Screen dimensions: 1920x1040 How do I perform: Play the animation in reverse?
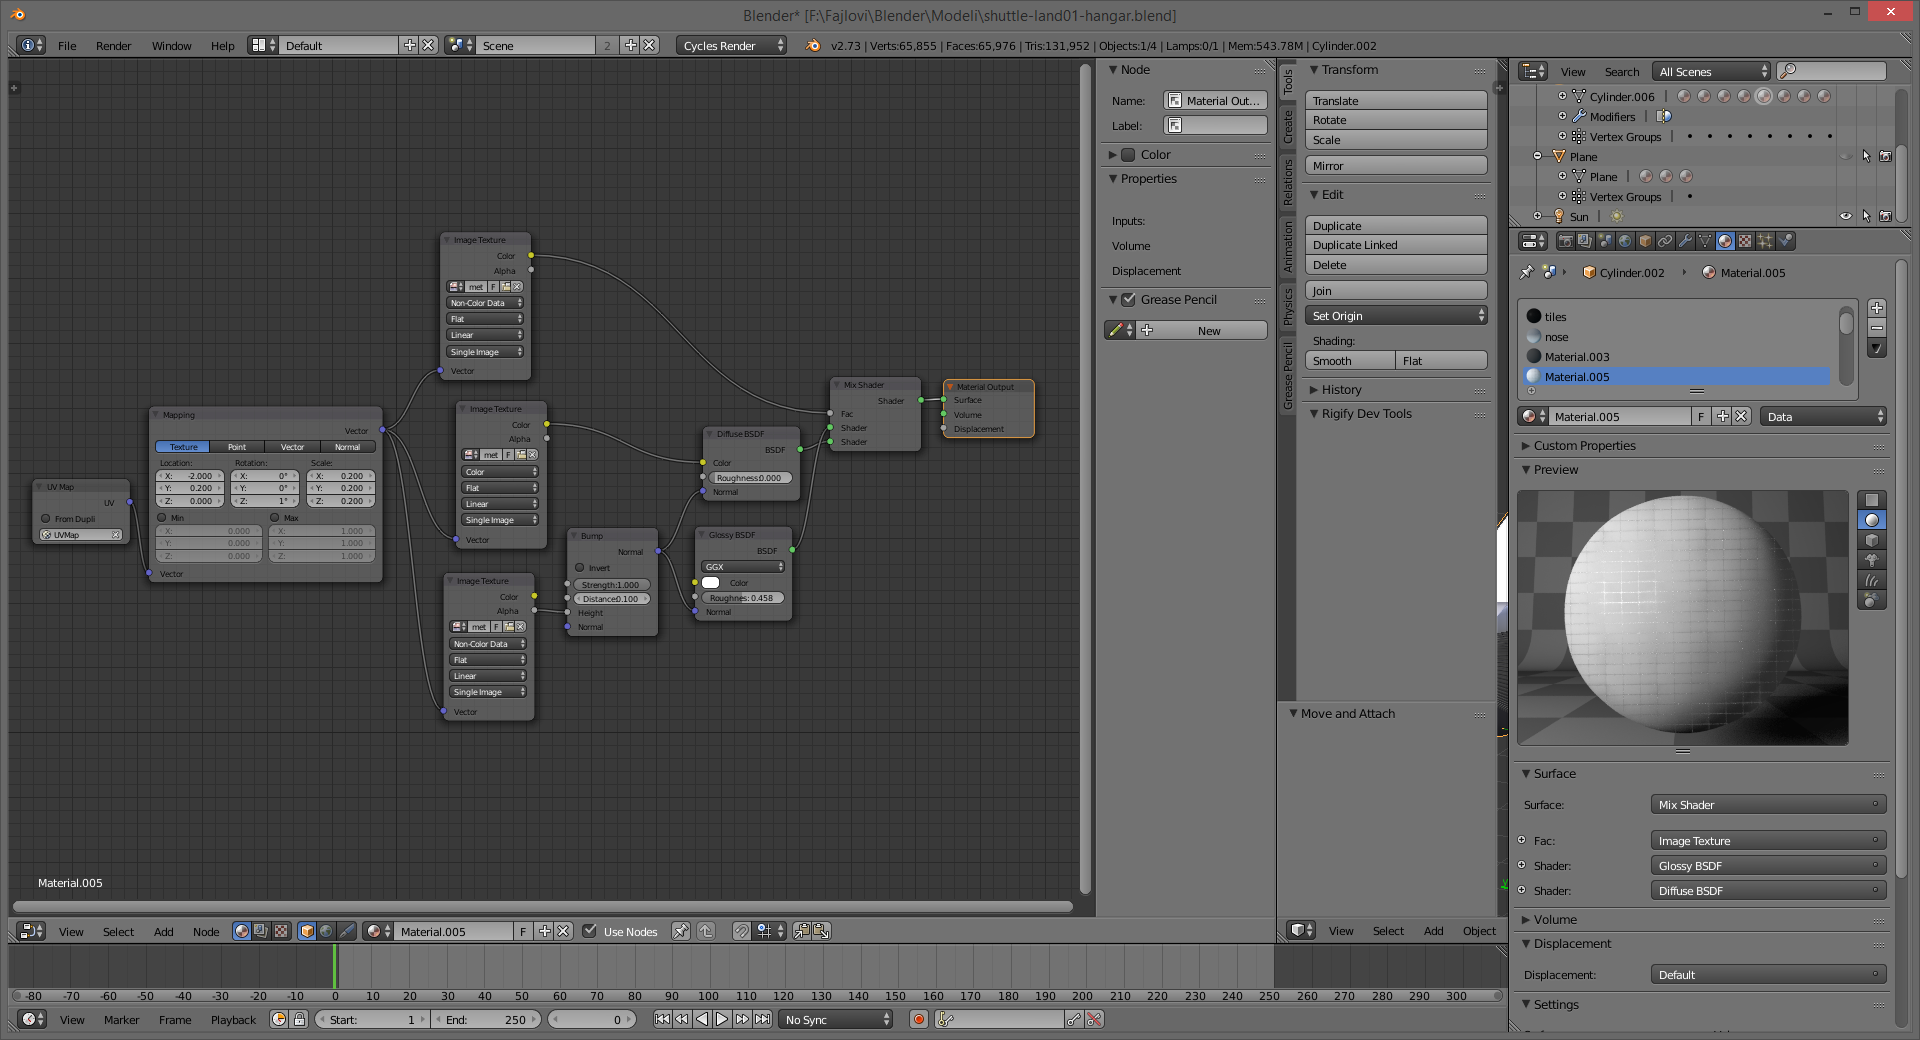[x=702, y=1019]
